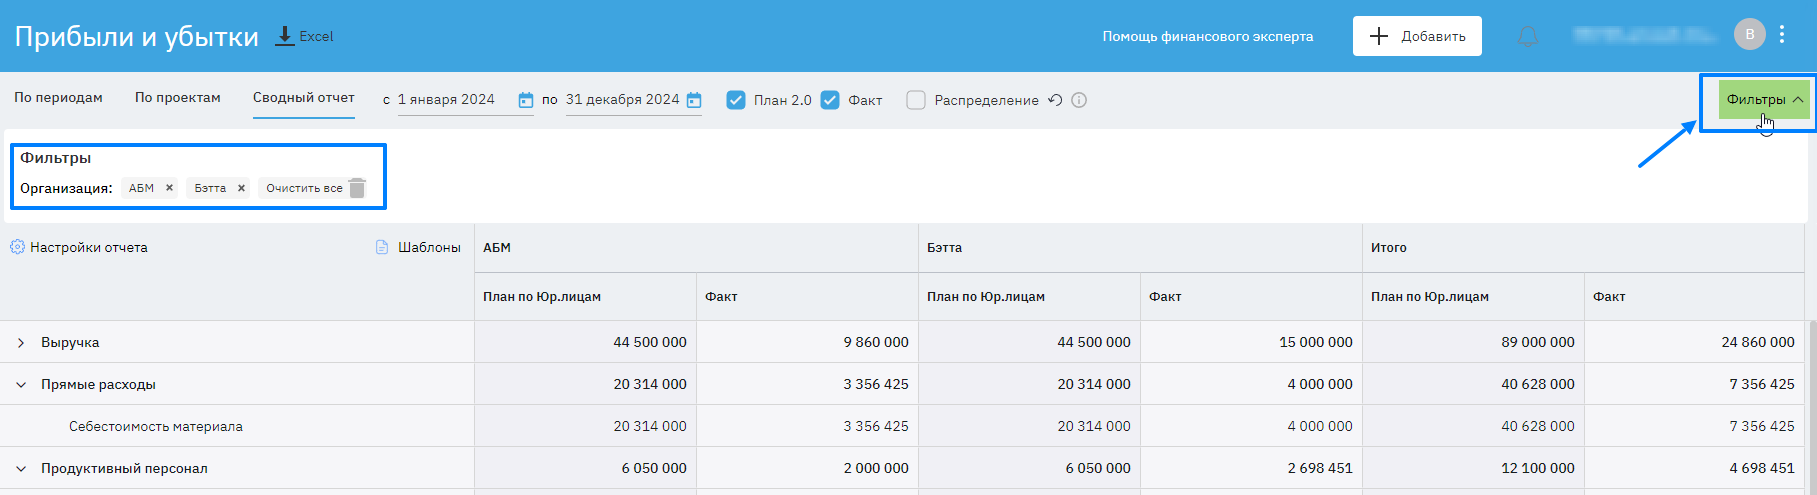Uncheck the Факт checkbox

tap(830, 100)
